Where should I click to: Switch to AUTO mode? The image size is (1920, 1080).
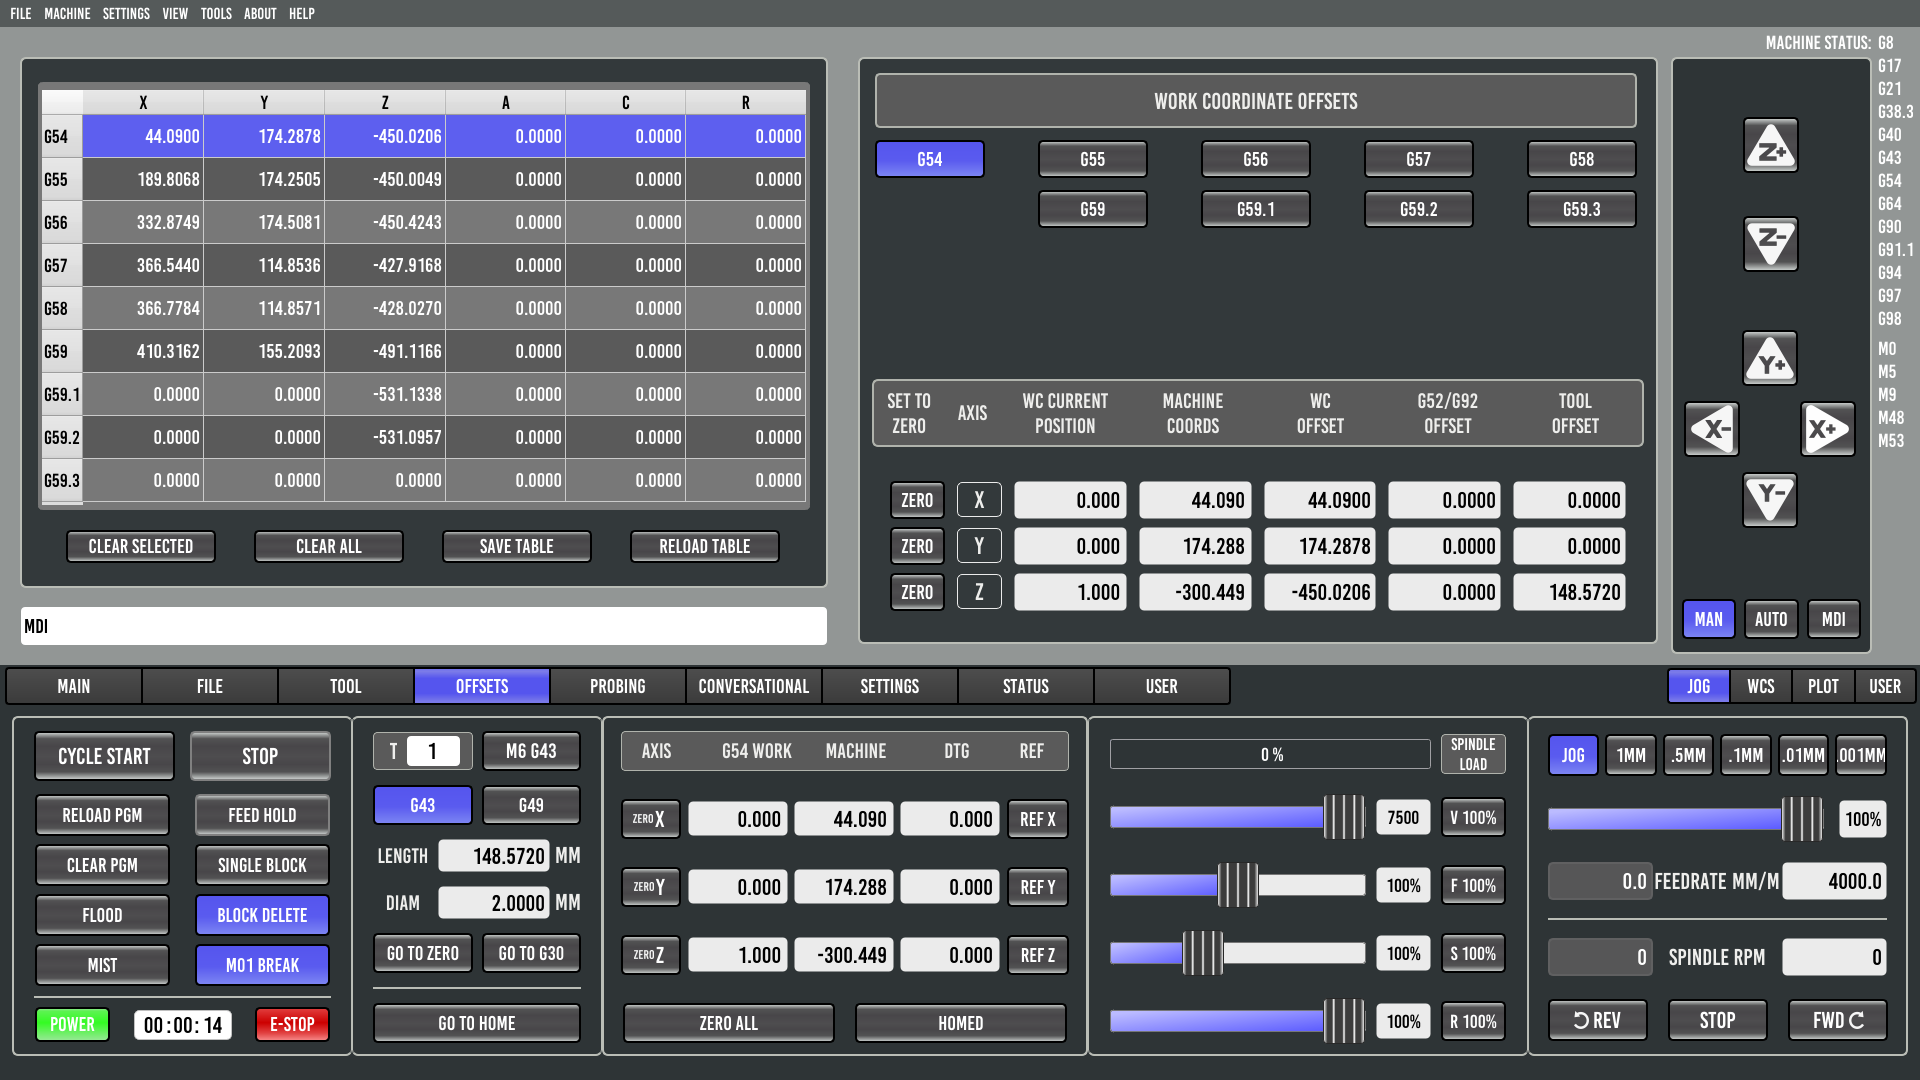(x=1770, y=619)
